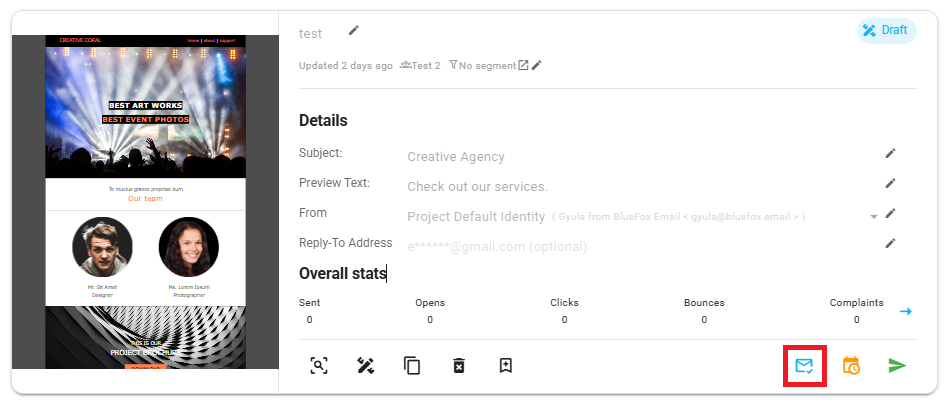Open the From identity dropdown arrow

pyautogui.click(x=874, y=217)
